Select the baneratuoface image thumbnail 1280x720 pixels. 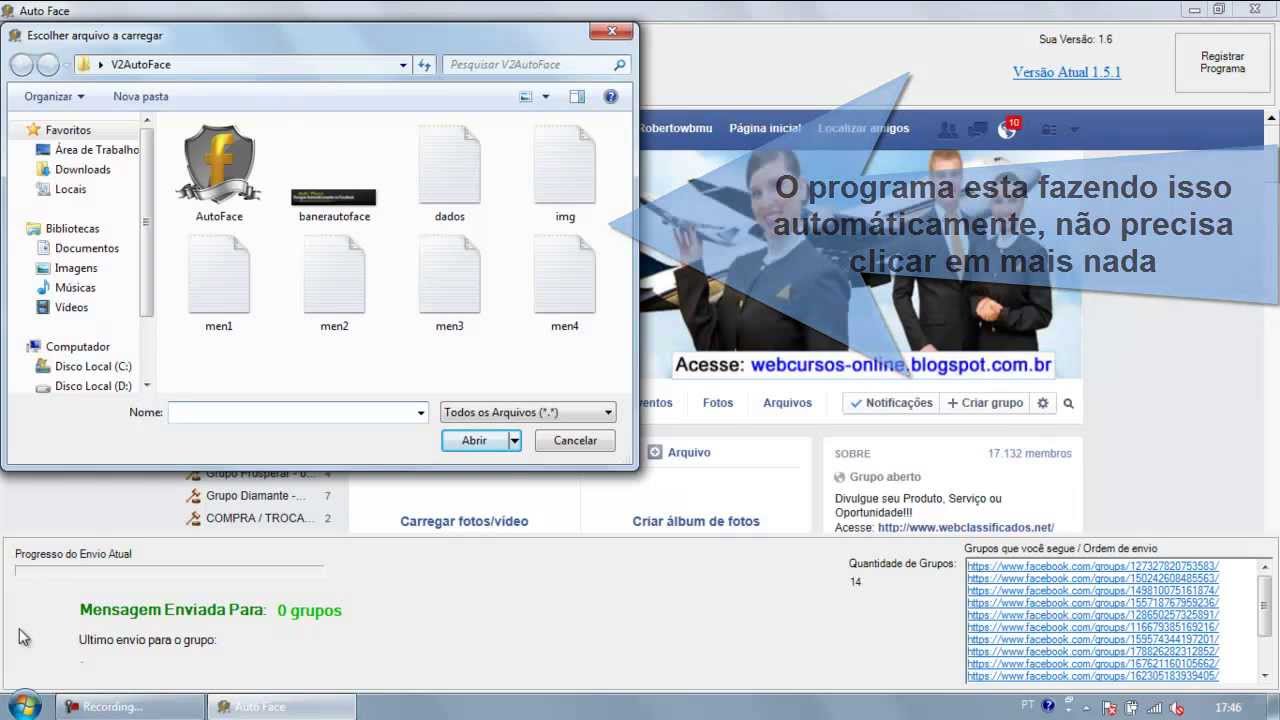pos(334,197)
